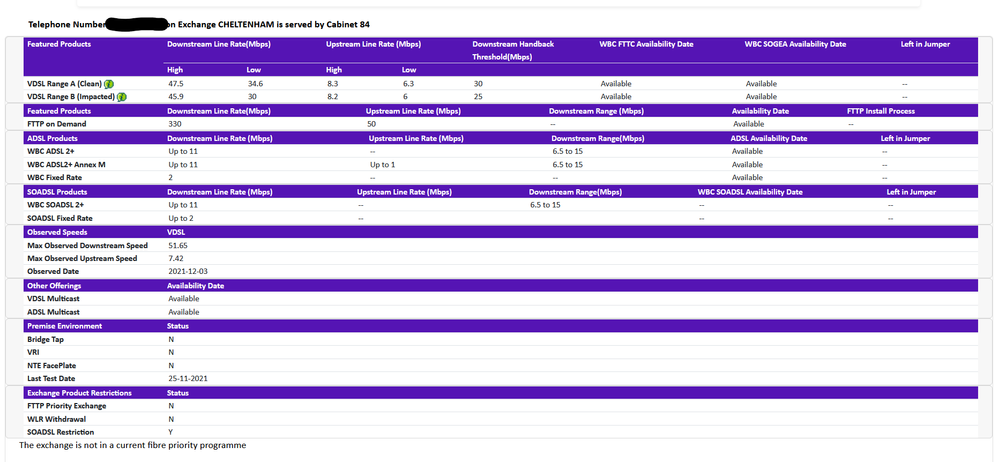
Task: Click the Premise Environment section header
Action: pos(64,326)
